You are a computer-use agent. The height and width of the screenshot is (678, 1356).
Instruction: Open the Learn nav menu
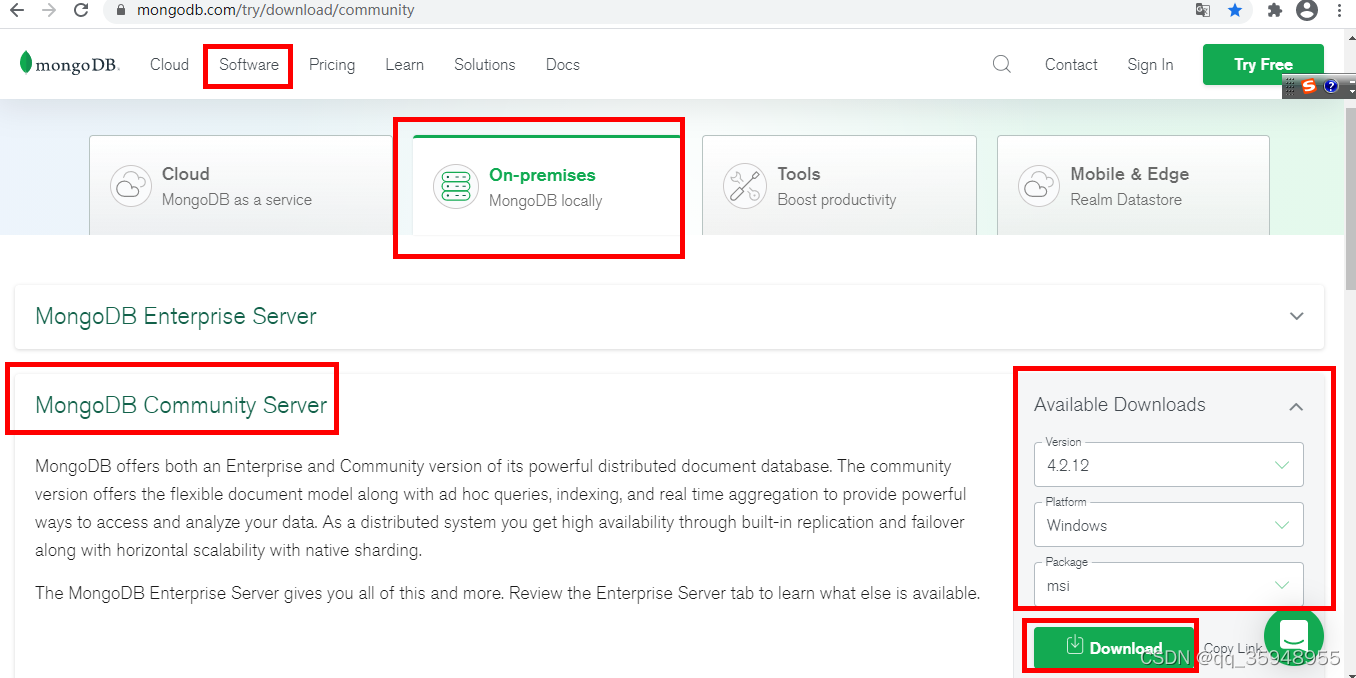tap(404, 64)
